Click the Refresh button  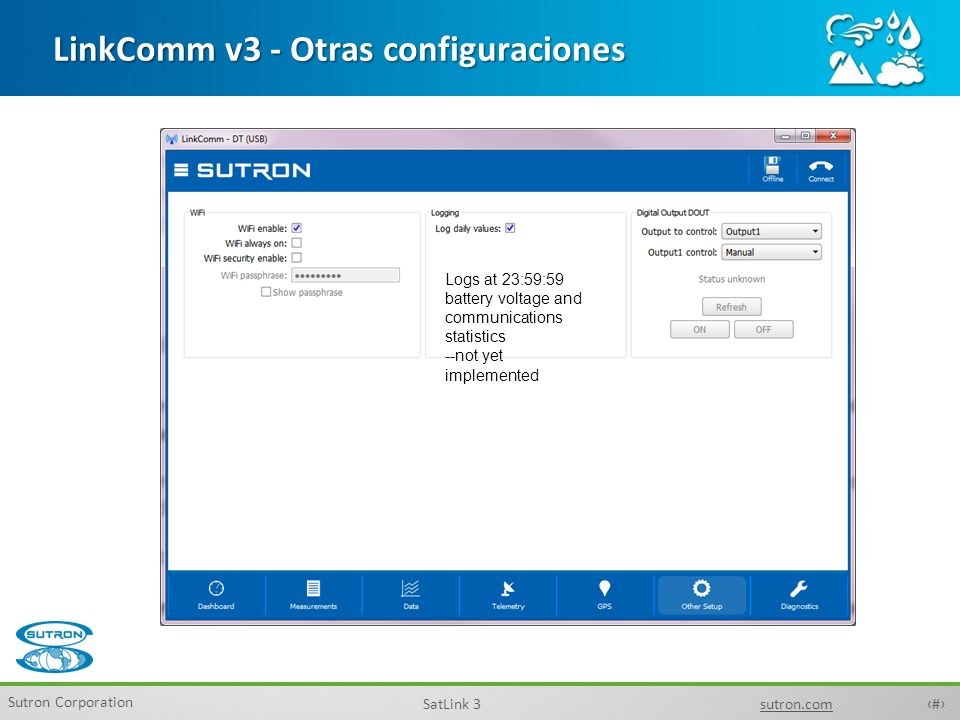[732, 307]
